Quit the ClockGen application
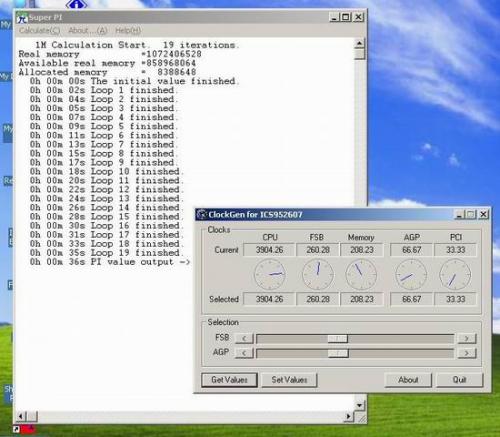 coord(459,380)
